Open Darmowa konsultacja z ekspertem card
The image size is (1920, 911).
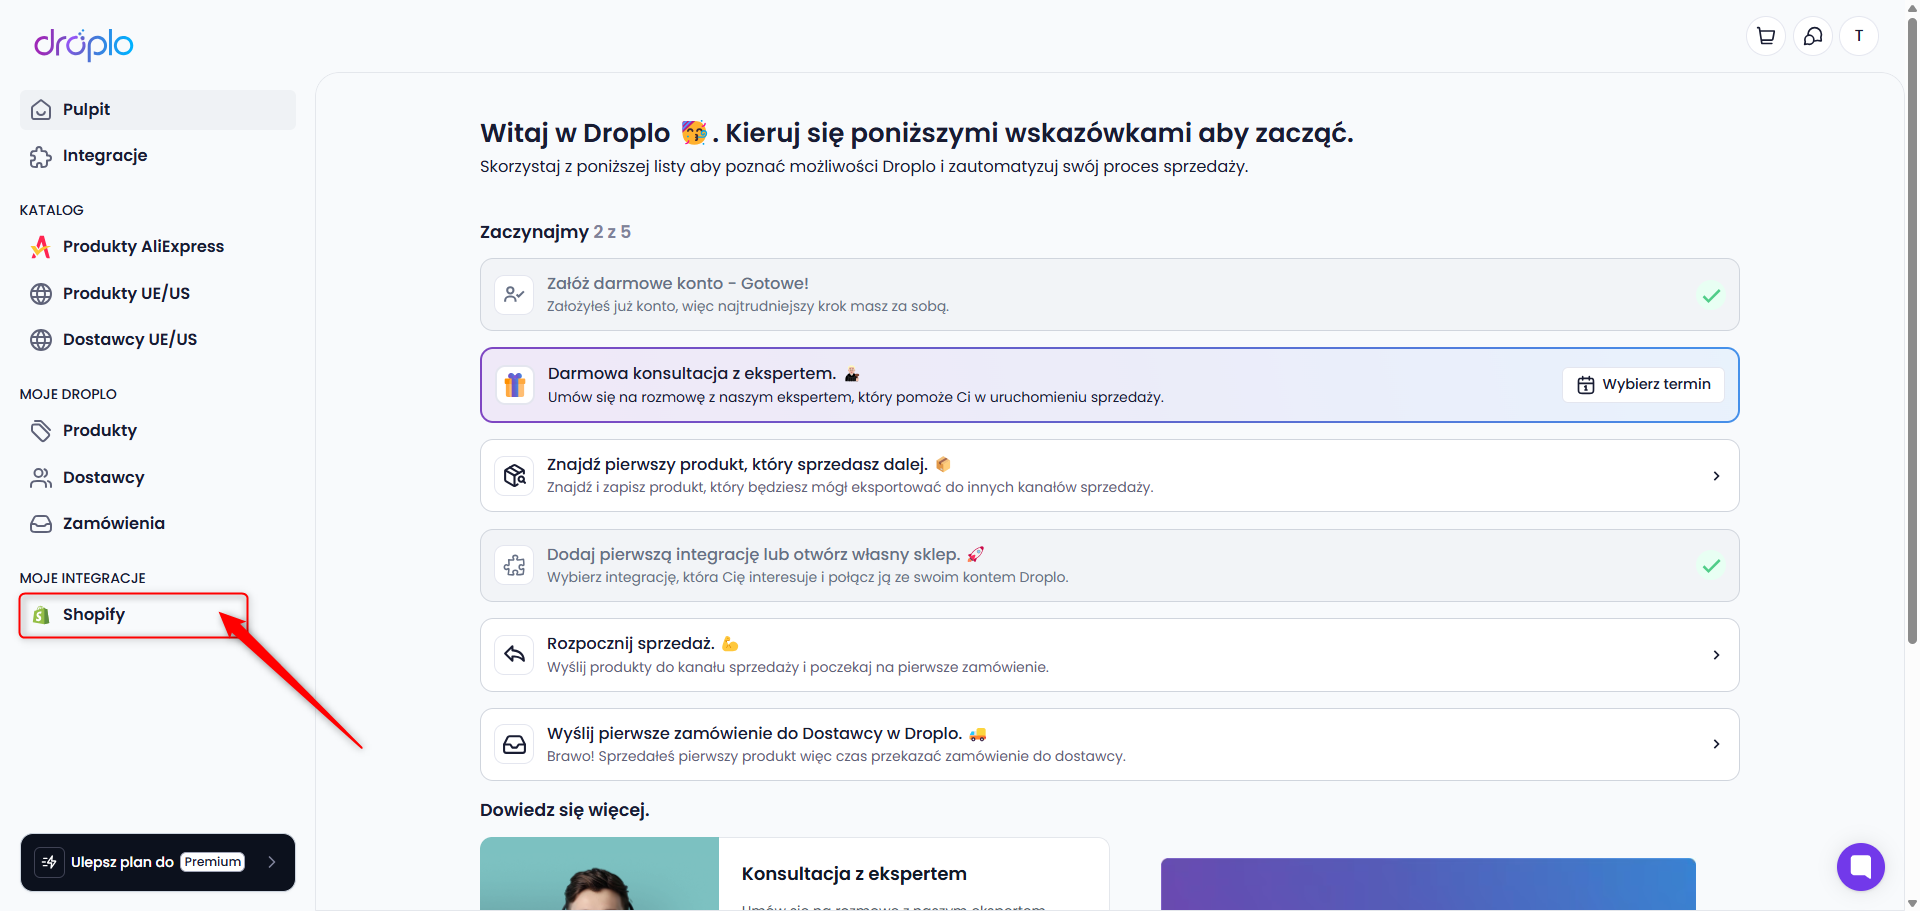point(1110,385)
